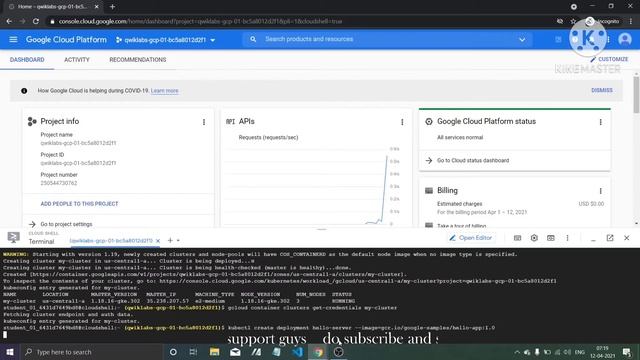Open Cloud Shell terminal settings gear

click(x=534, y=238)
